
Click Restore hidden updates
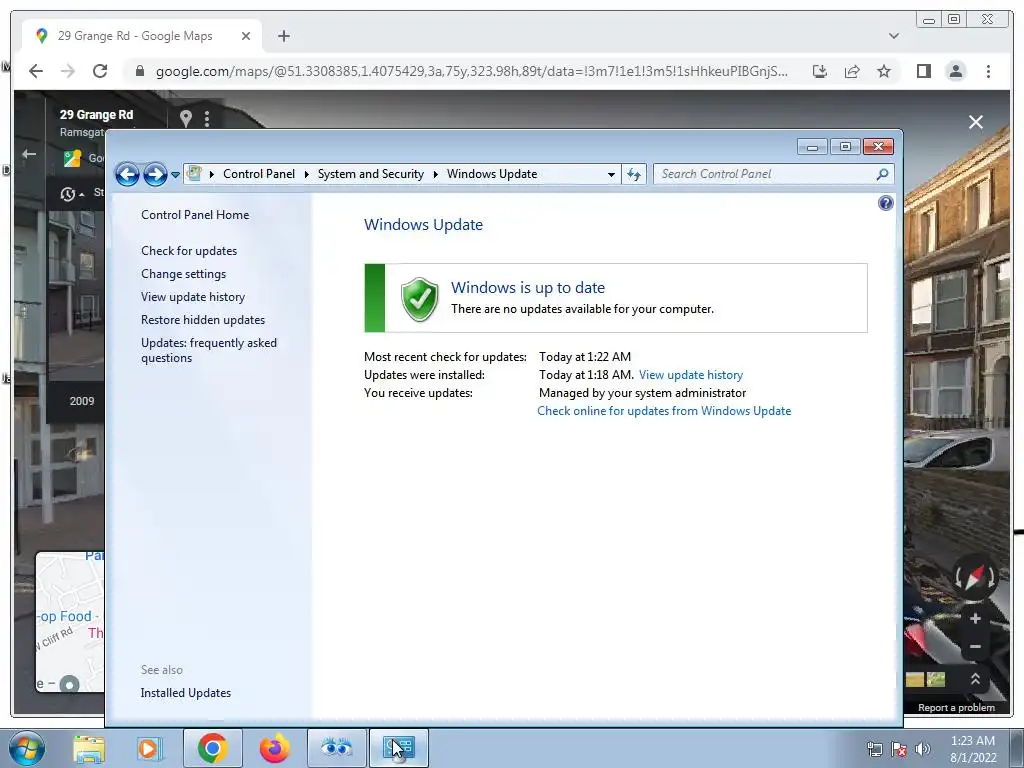tap(203, 319)
